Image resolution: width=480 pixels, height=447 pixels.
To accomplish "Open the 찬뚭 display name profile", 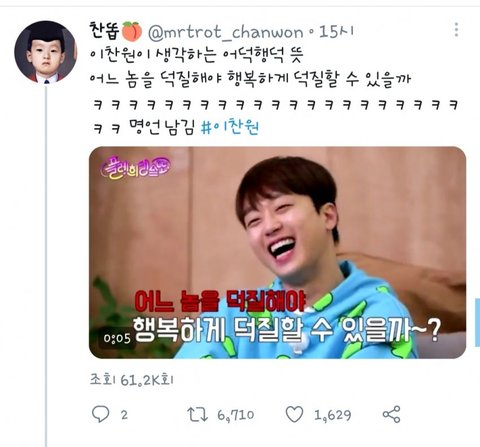I will click(x=104, y=31).
